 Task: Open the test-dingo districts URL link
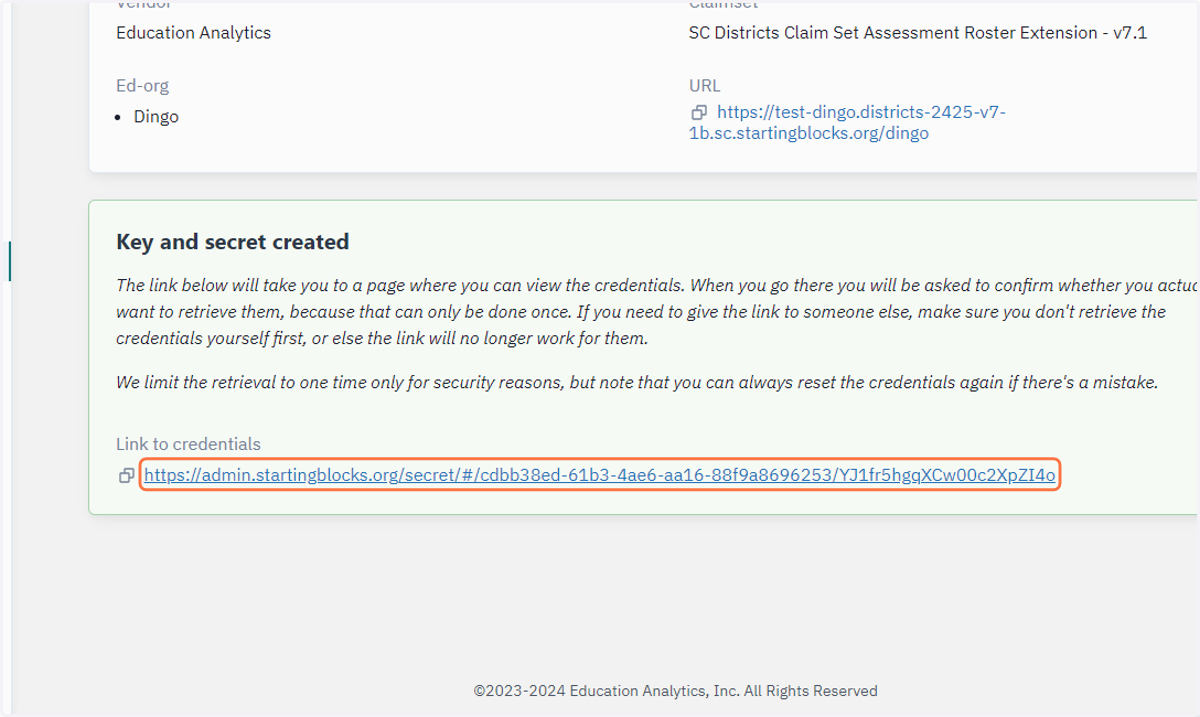848,123
